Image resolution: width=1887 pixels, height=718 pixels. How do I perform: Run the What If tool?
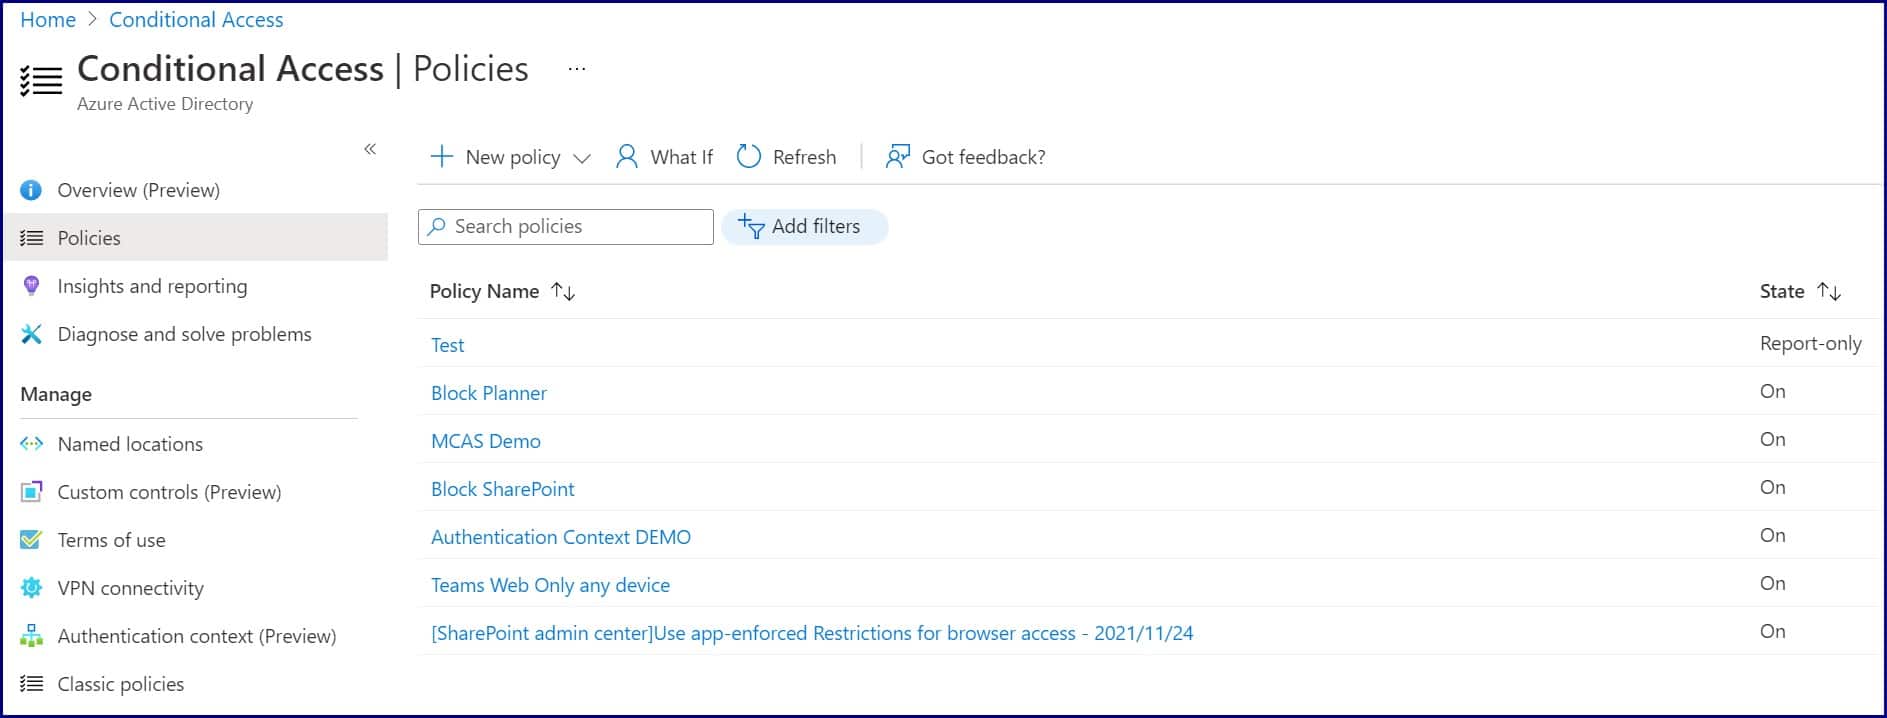(x=682, y=157)
